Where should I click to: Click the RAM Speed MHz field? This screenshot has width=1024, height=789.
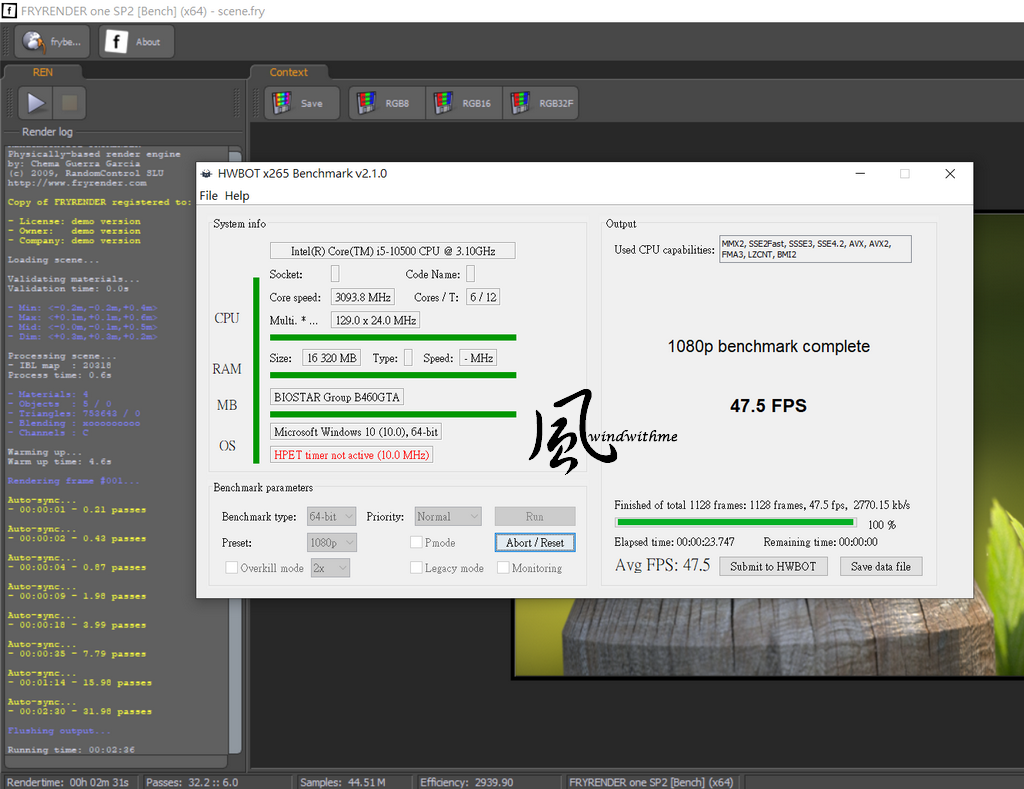(x=478, y=358)
